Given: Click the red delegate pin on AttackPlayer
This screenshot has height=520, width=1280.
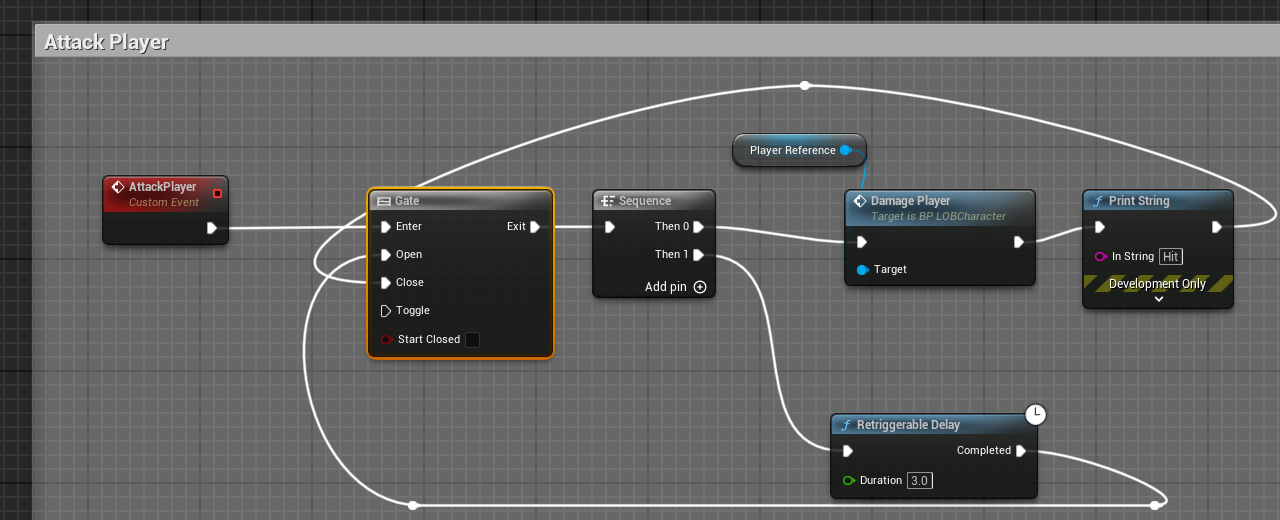Looking at the screenshot, I should click(217, 194).
